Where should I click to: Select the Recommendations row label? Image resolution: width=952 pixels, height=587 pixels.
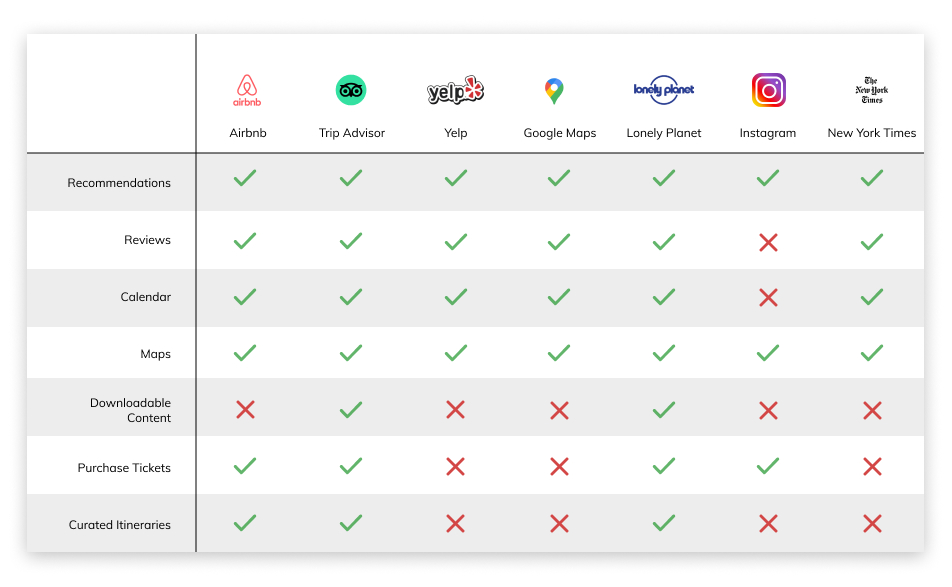tap(119, 183)
